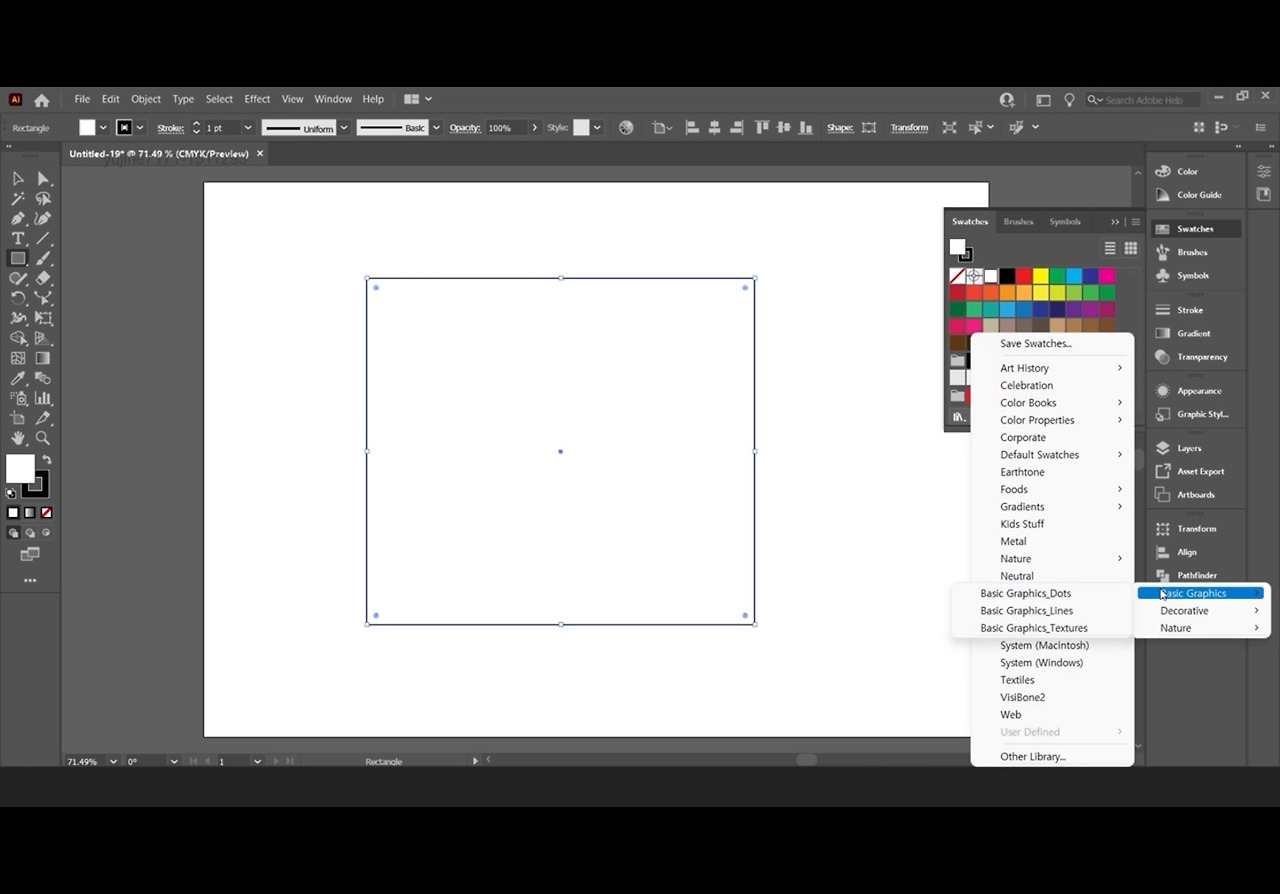Image resolution: width=1280 pixels, height=894 pixels.
Task: Pick the black swatch
Action: [x=1007, y=276]
